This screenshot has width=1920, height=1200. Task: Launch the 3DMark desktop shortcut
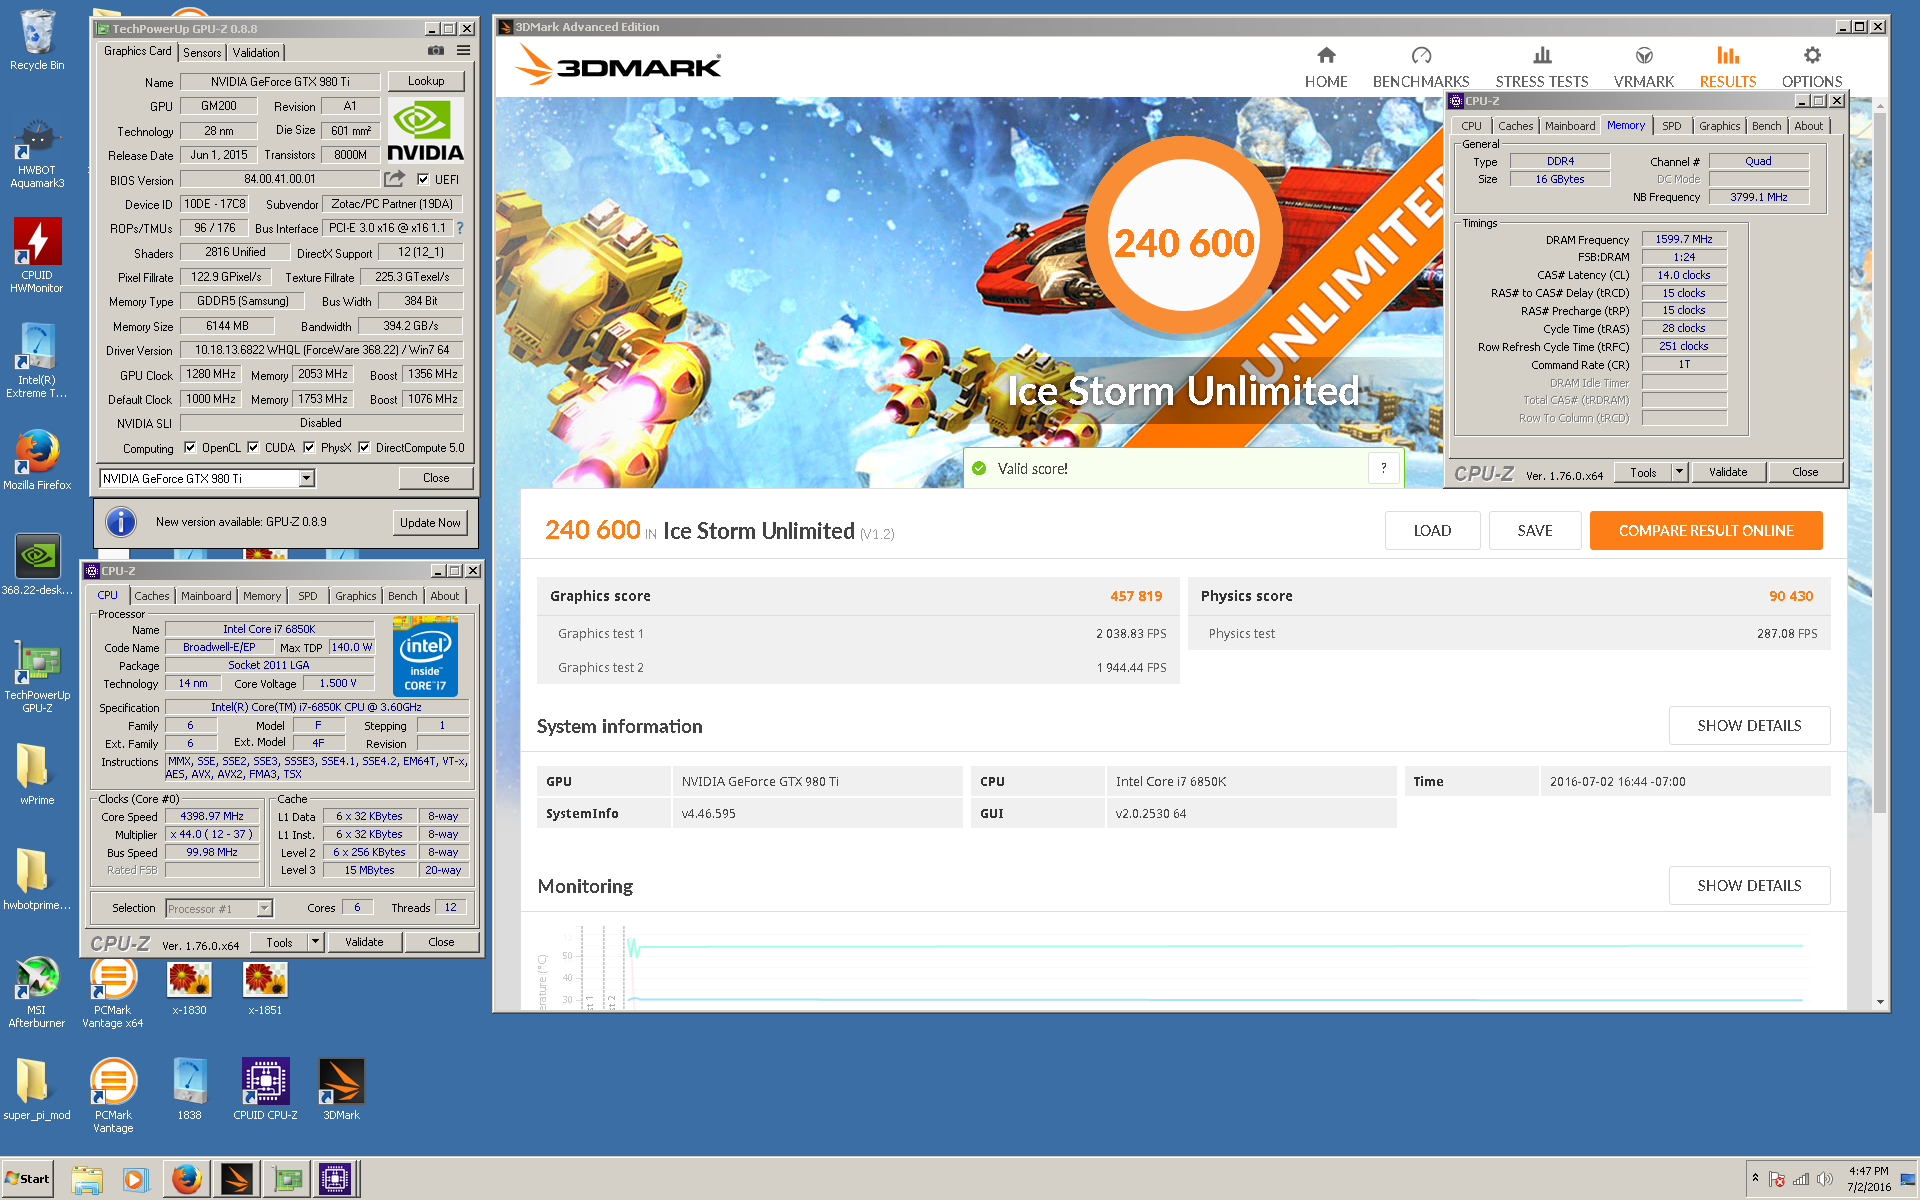[341, 1089]
